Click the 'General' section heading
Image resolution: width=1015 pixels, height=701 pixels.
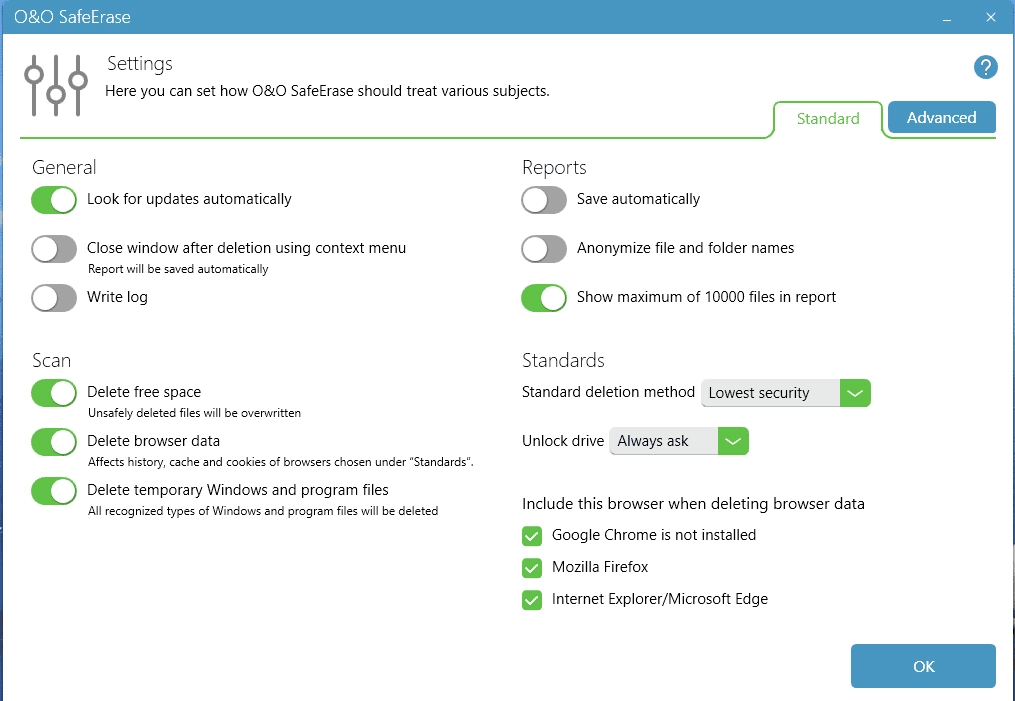[x=64, y=167]
